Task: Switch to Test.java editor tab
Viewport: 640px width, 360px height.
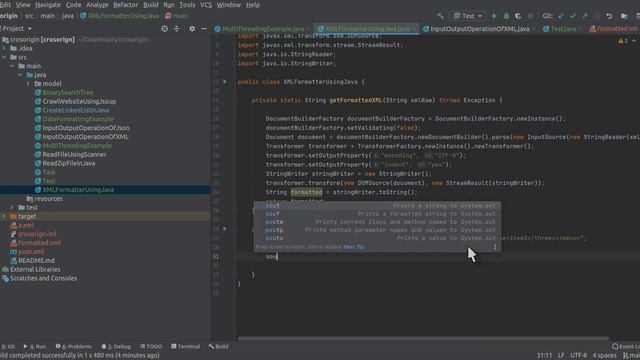Action: tap(563, 29)
